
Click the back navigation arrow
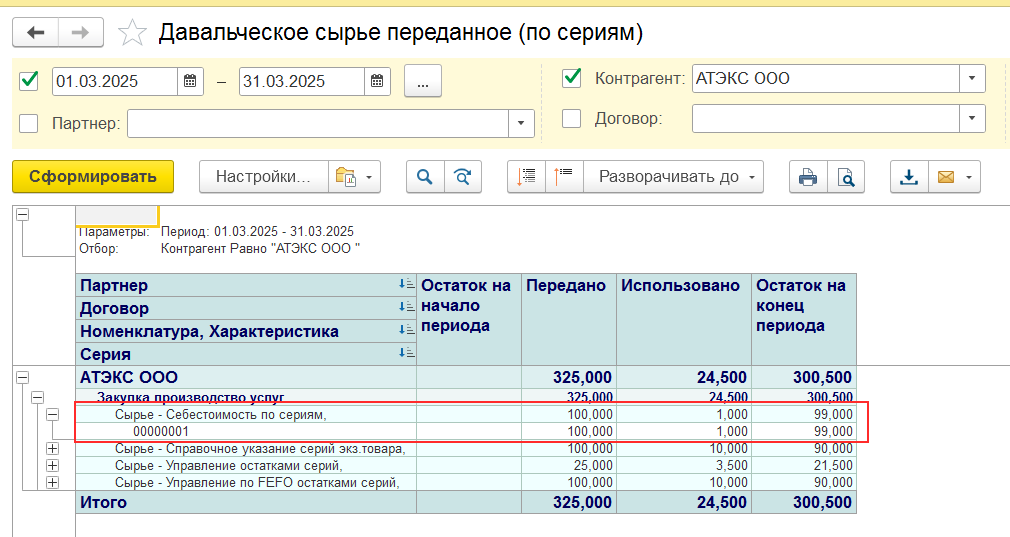[36, 32]
